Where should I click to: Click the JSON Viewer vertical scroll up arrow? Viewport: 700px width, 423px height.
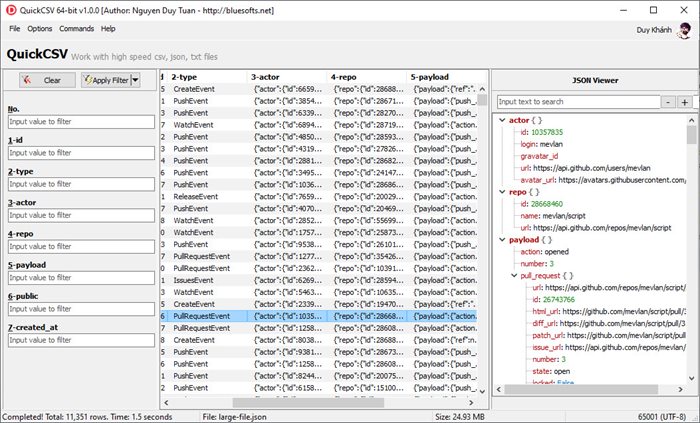pyautogui.click(x=692, y=120)
